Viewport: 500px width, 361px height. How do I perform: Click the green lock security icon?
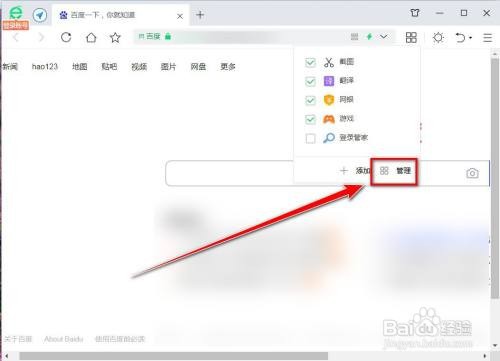[168, 36]
